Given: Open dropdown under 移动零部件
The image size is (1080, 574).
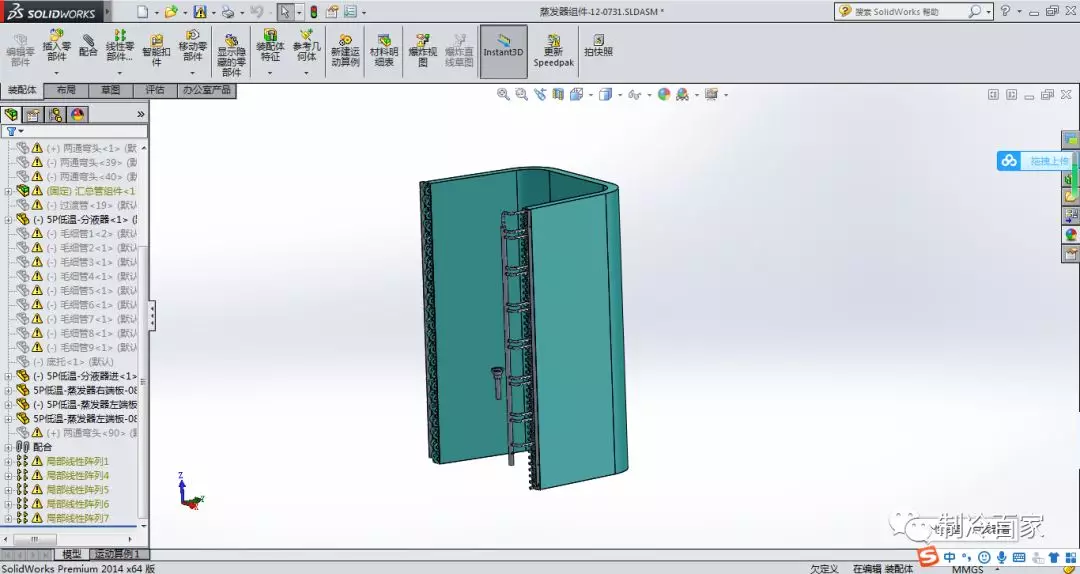Looking at the screenshot, I should 192,72.
